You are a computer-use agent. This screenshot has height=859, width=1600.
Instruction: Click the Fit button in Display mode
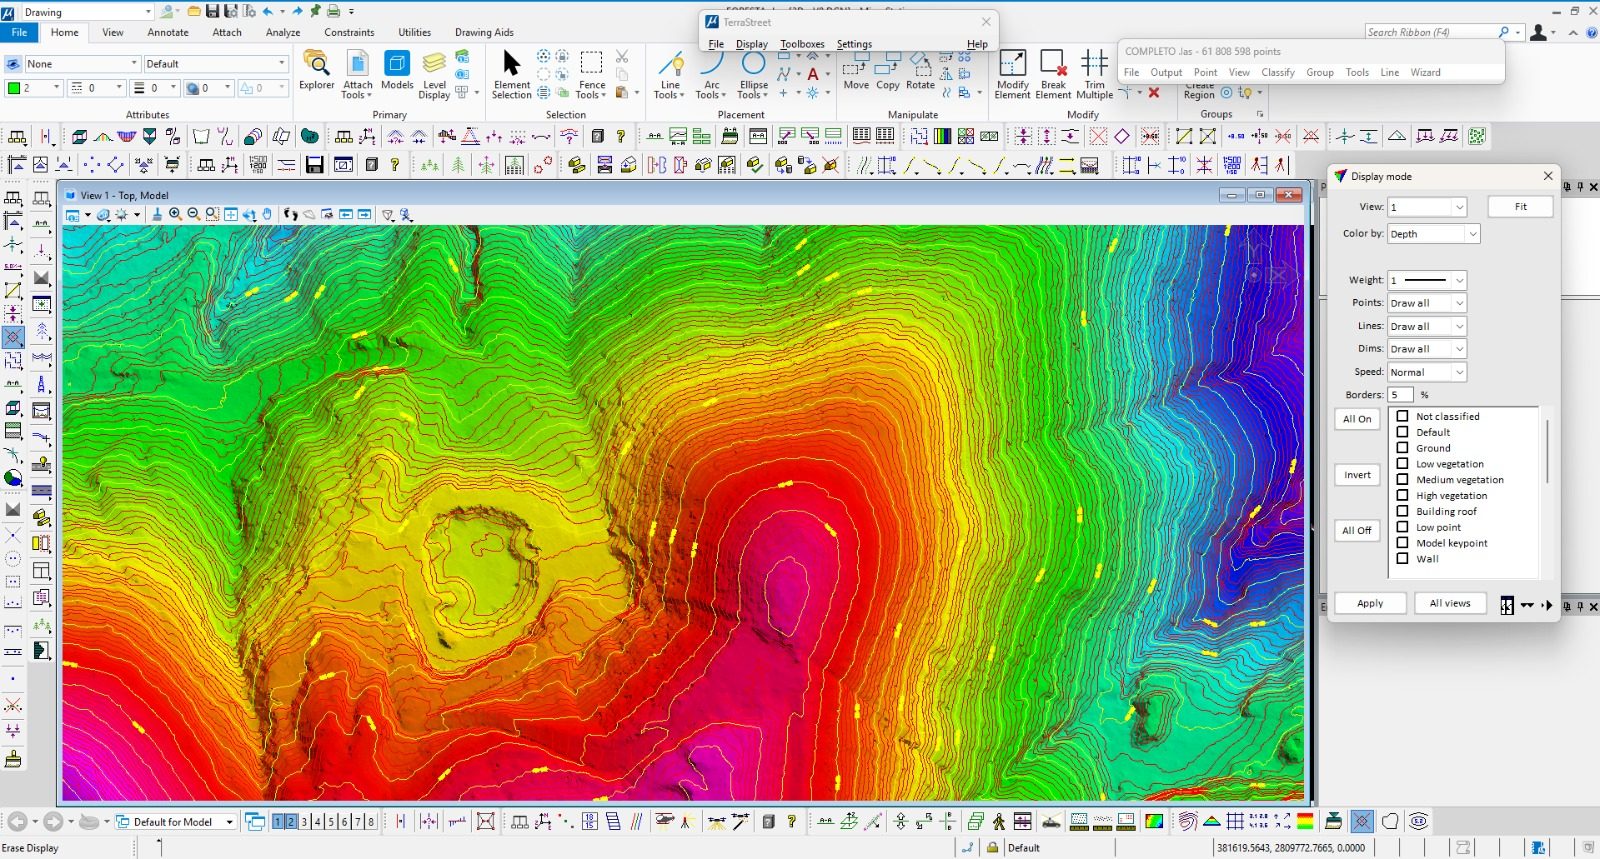point(1520,207)
